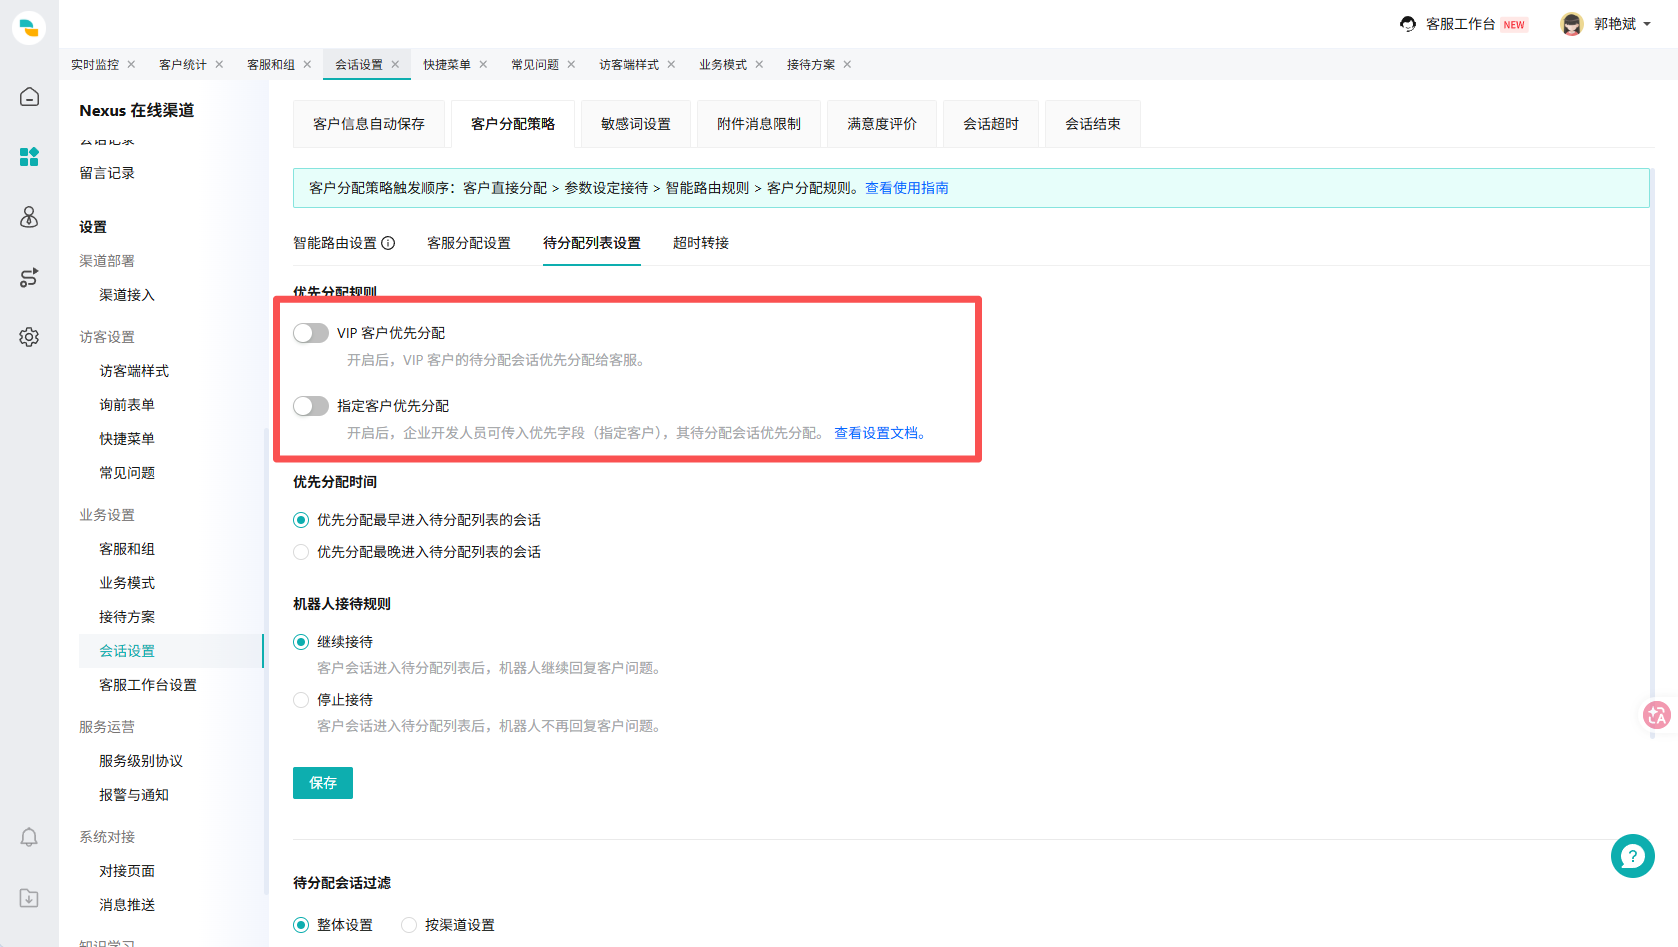Click the Nexus logo at top left

pyautogui.click(x=29, y=27)
